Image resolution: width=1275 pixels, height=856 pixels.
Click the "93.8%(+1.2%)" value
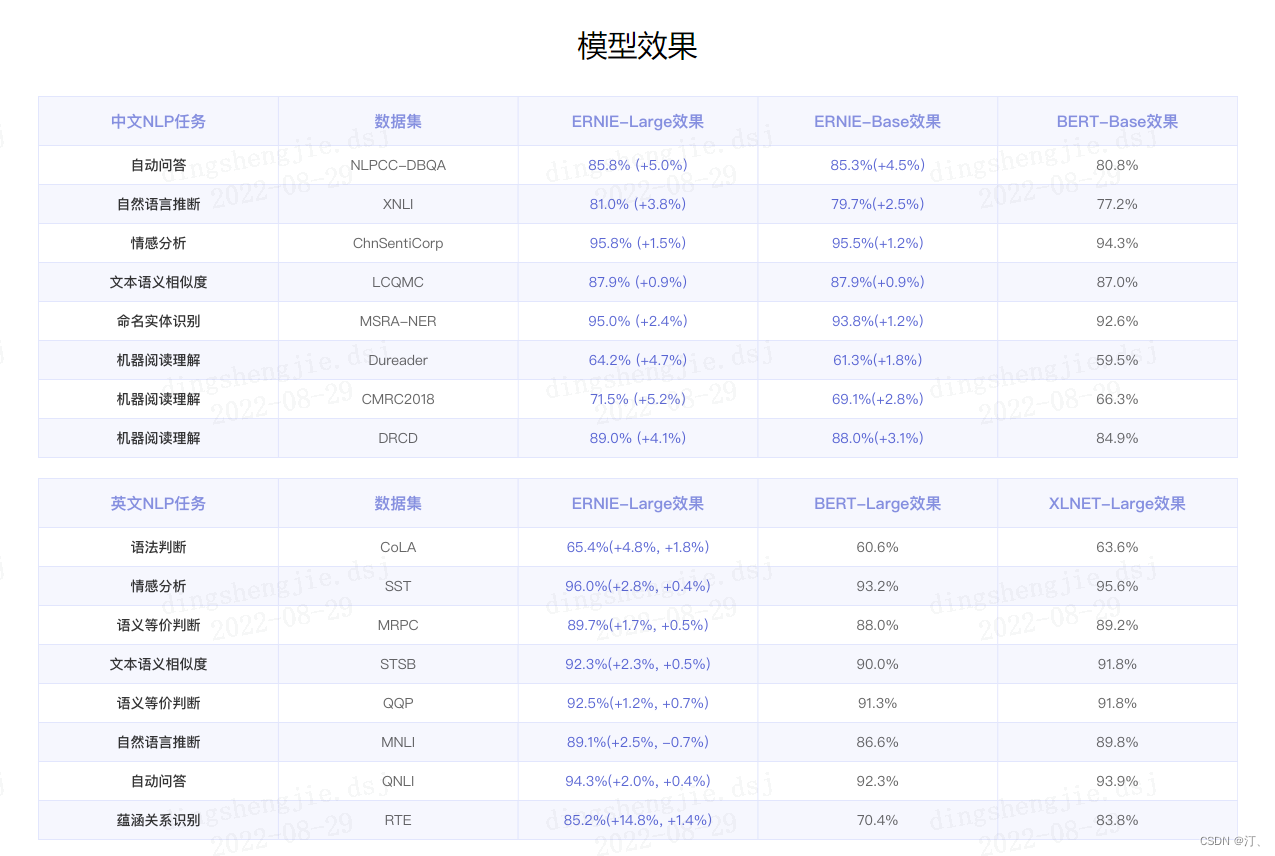pyautogui.click(x=877, y=321)
